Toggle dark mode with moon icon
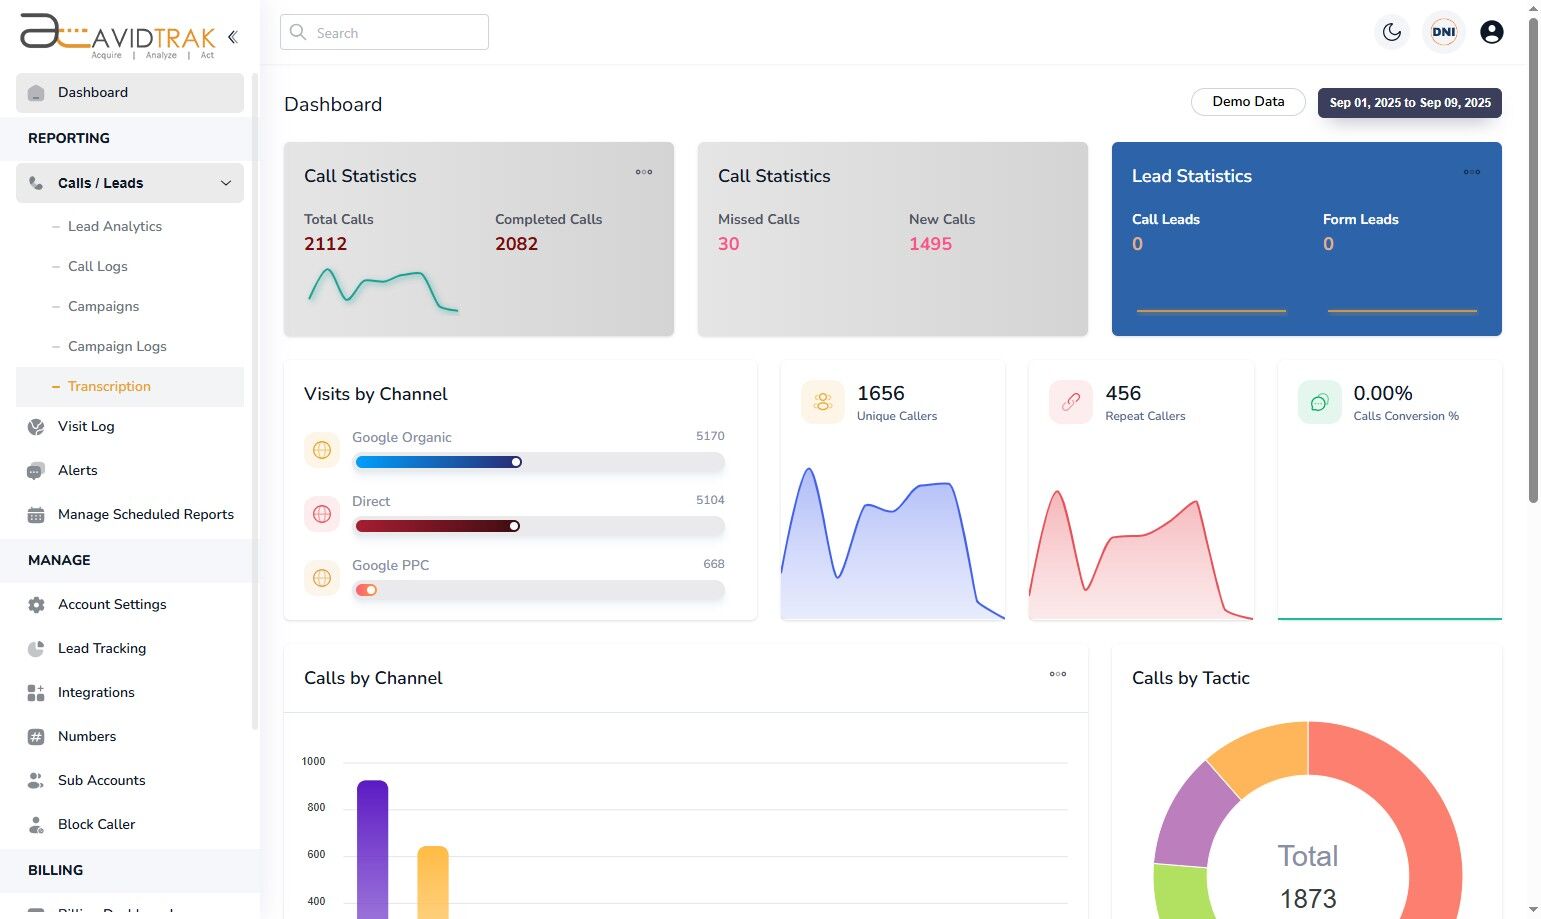 tap(1392, 32)
